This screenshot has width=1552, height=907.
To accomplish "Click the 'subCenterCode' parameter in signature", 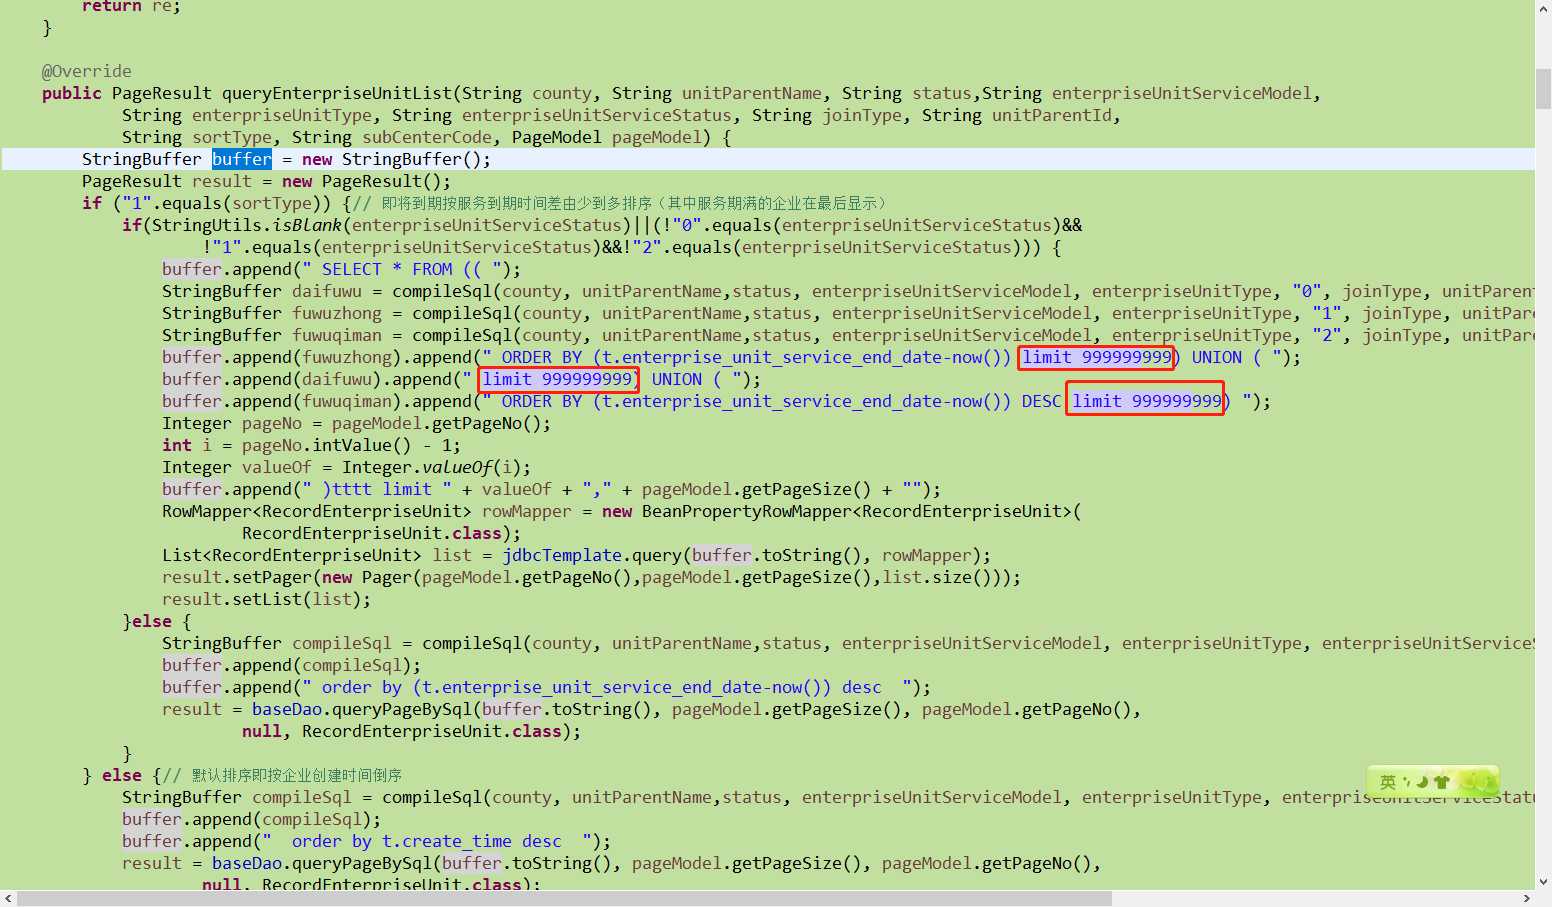I will coord(427,137).
